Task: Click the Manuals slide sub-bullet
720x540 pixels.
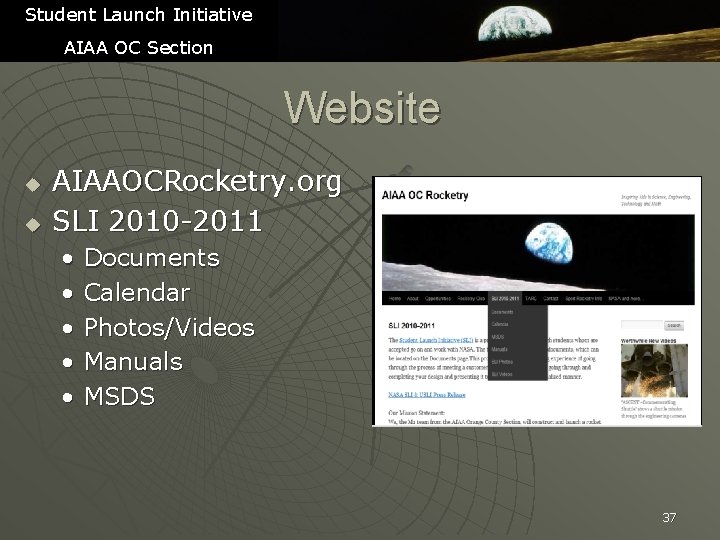Action: click(134, 361)
